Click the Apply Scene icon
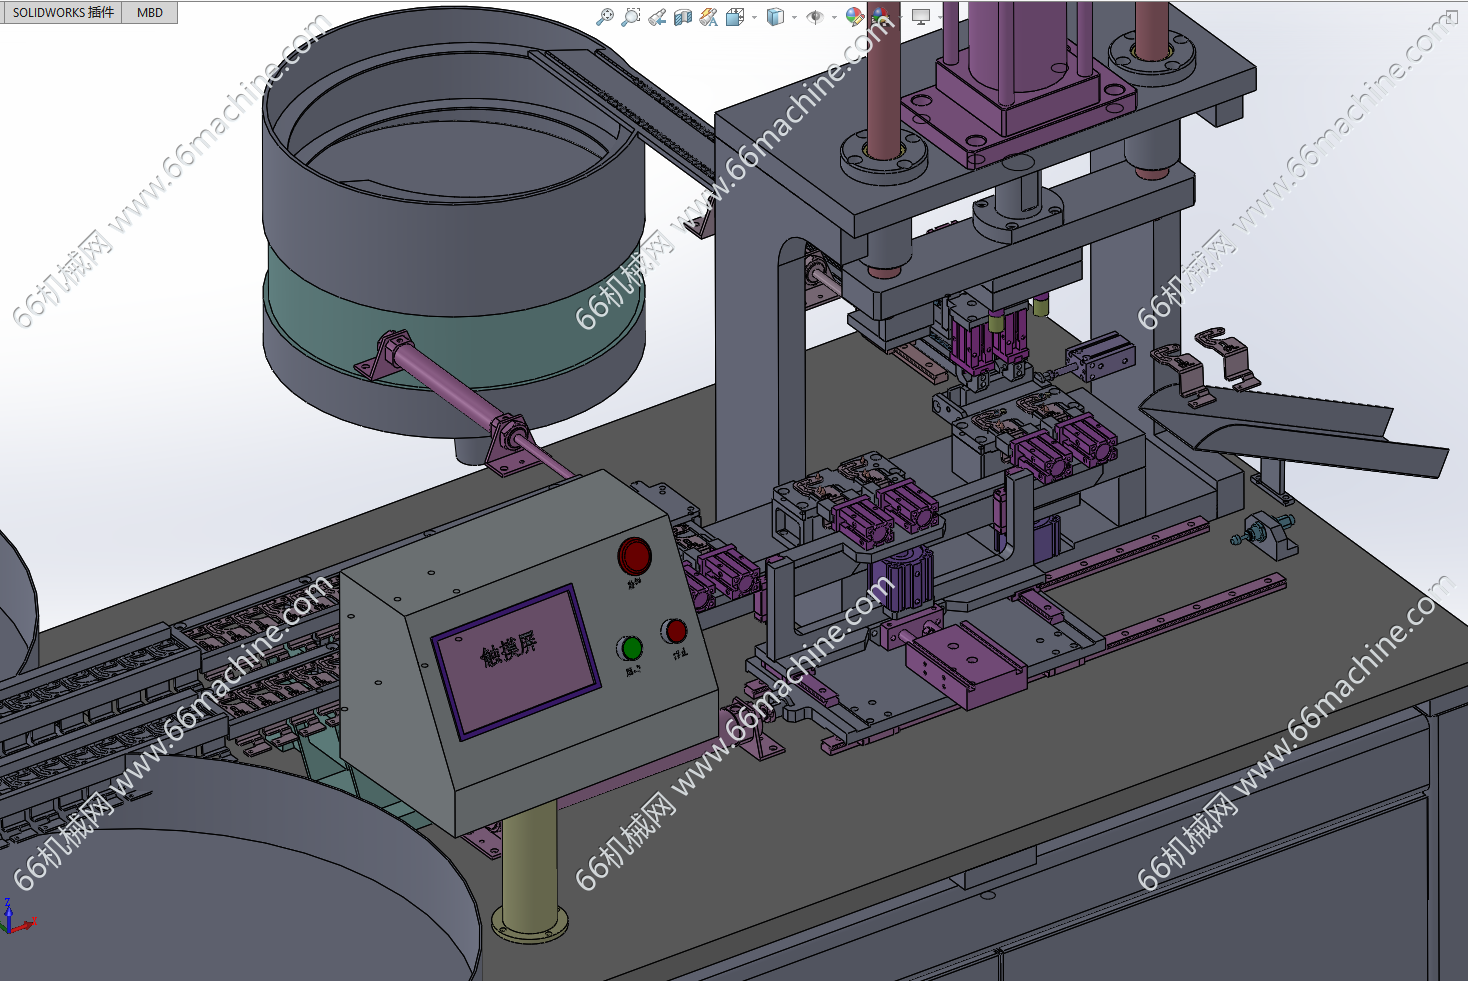1468x981 pixels. point(880,16)
